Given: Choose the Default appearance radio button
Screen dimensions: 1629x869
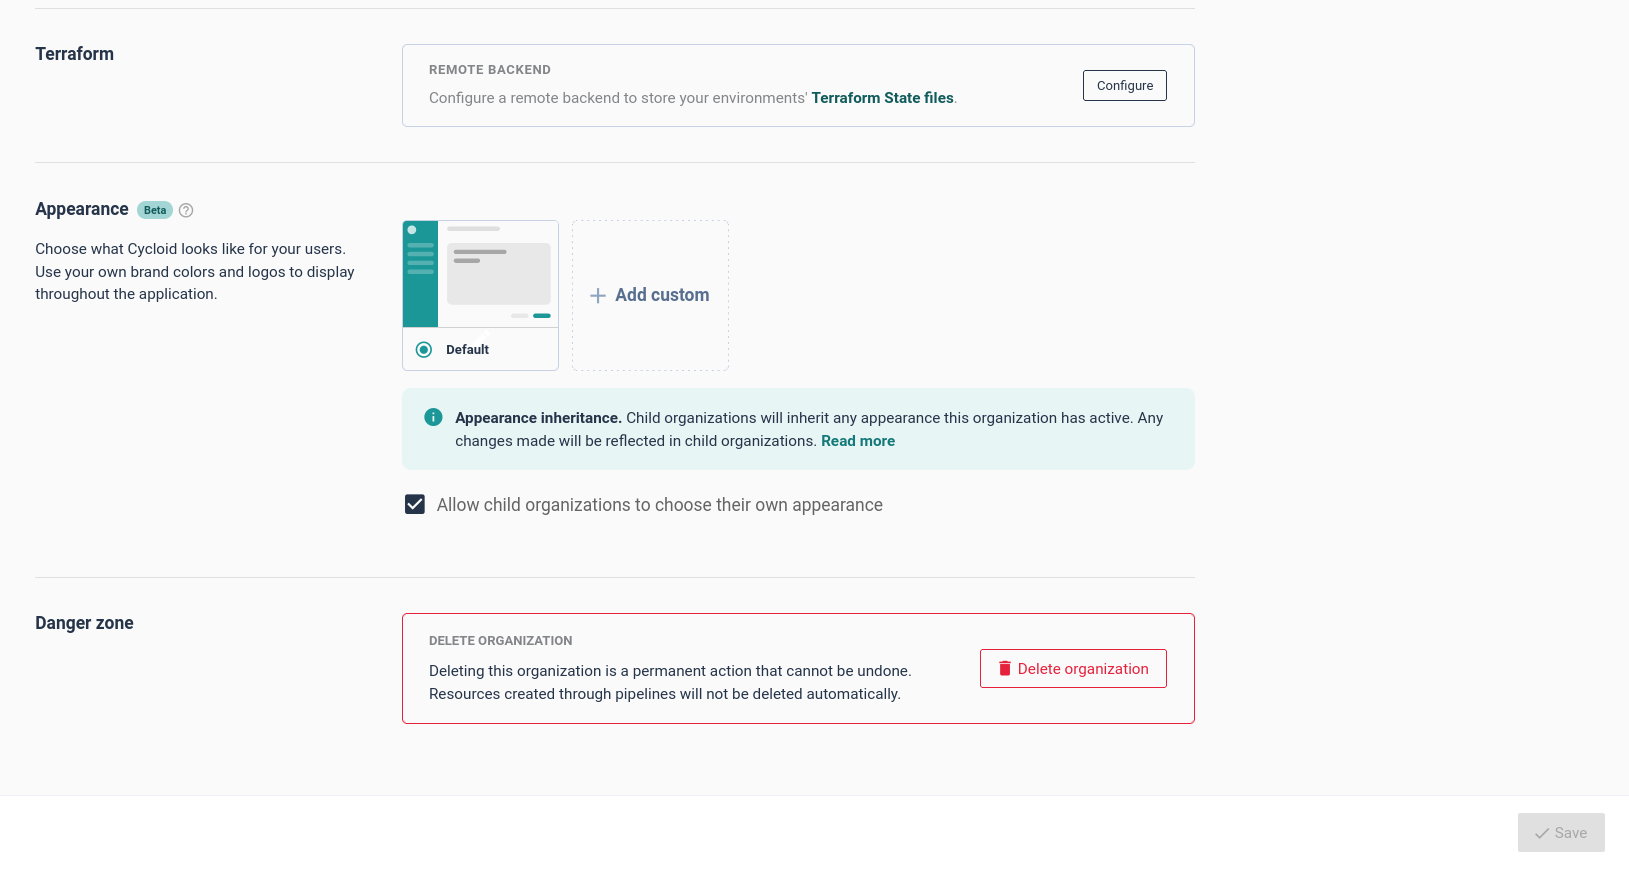Looking at the screenshot, I should pyautogui.click(x=424, y=350).
